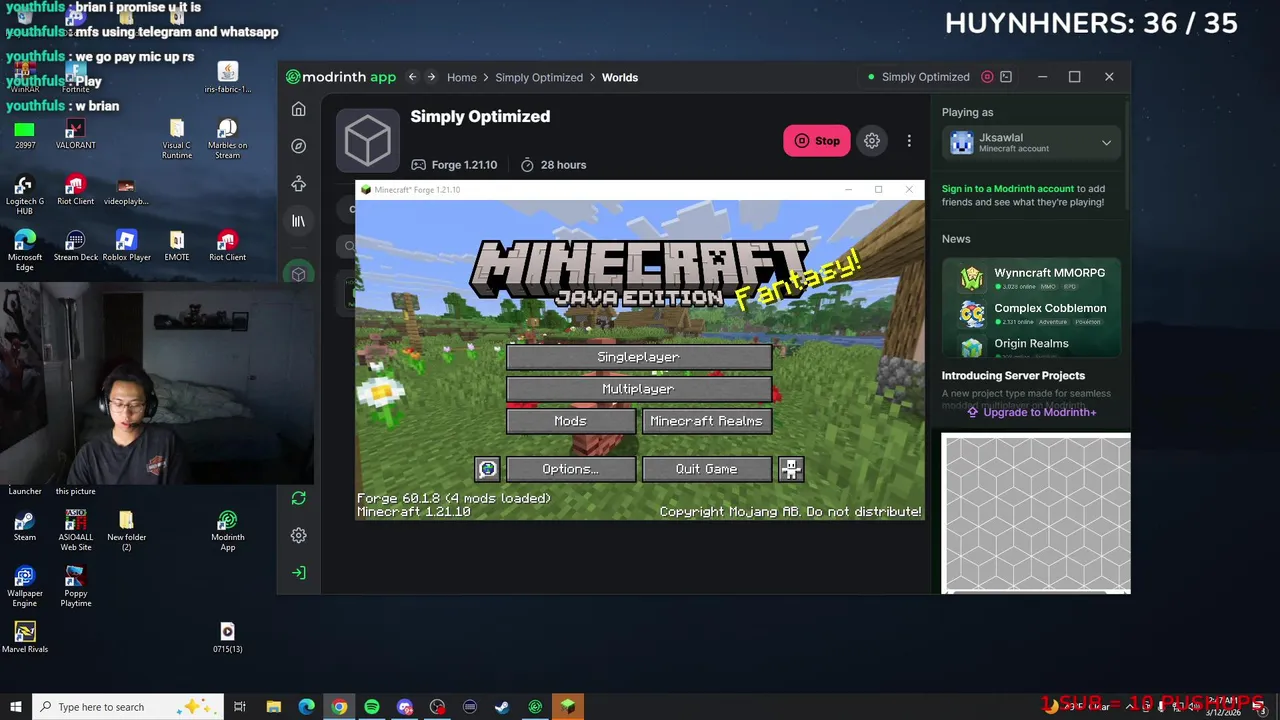Open Poppy Playtime desktop shortcut
The height and width of the screenshot is (720, 1280).
pos(75,587)
